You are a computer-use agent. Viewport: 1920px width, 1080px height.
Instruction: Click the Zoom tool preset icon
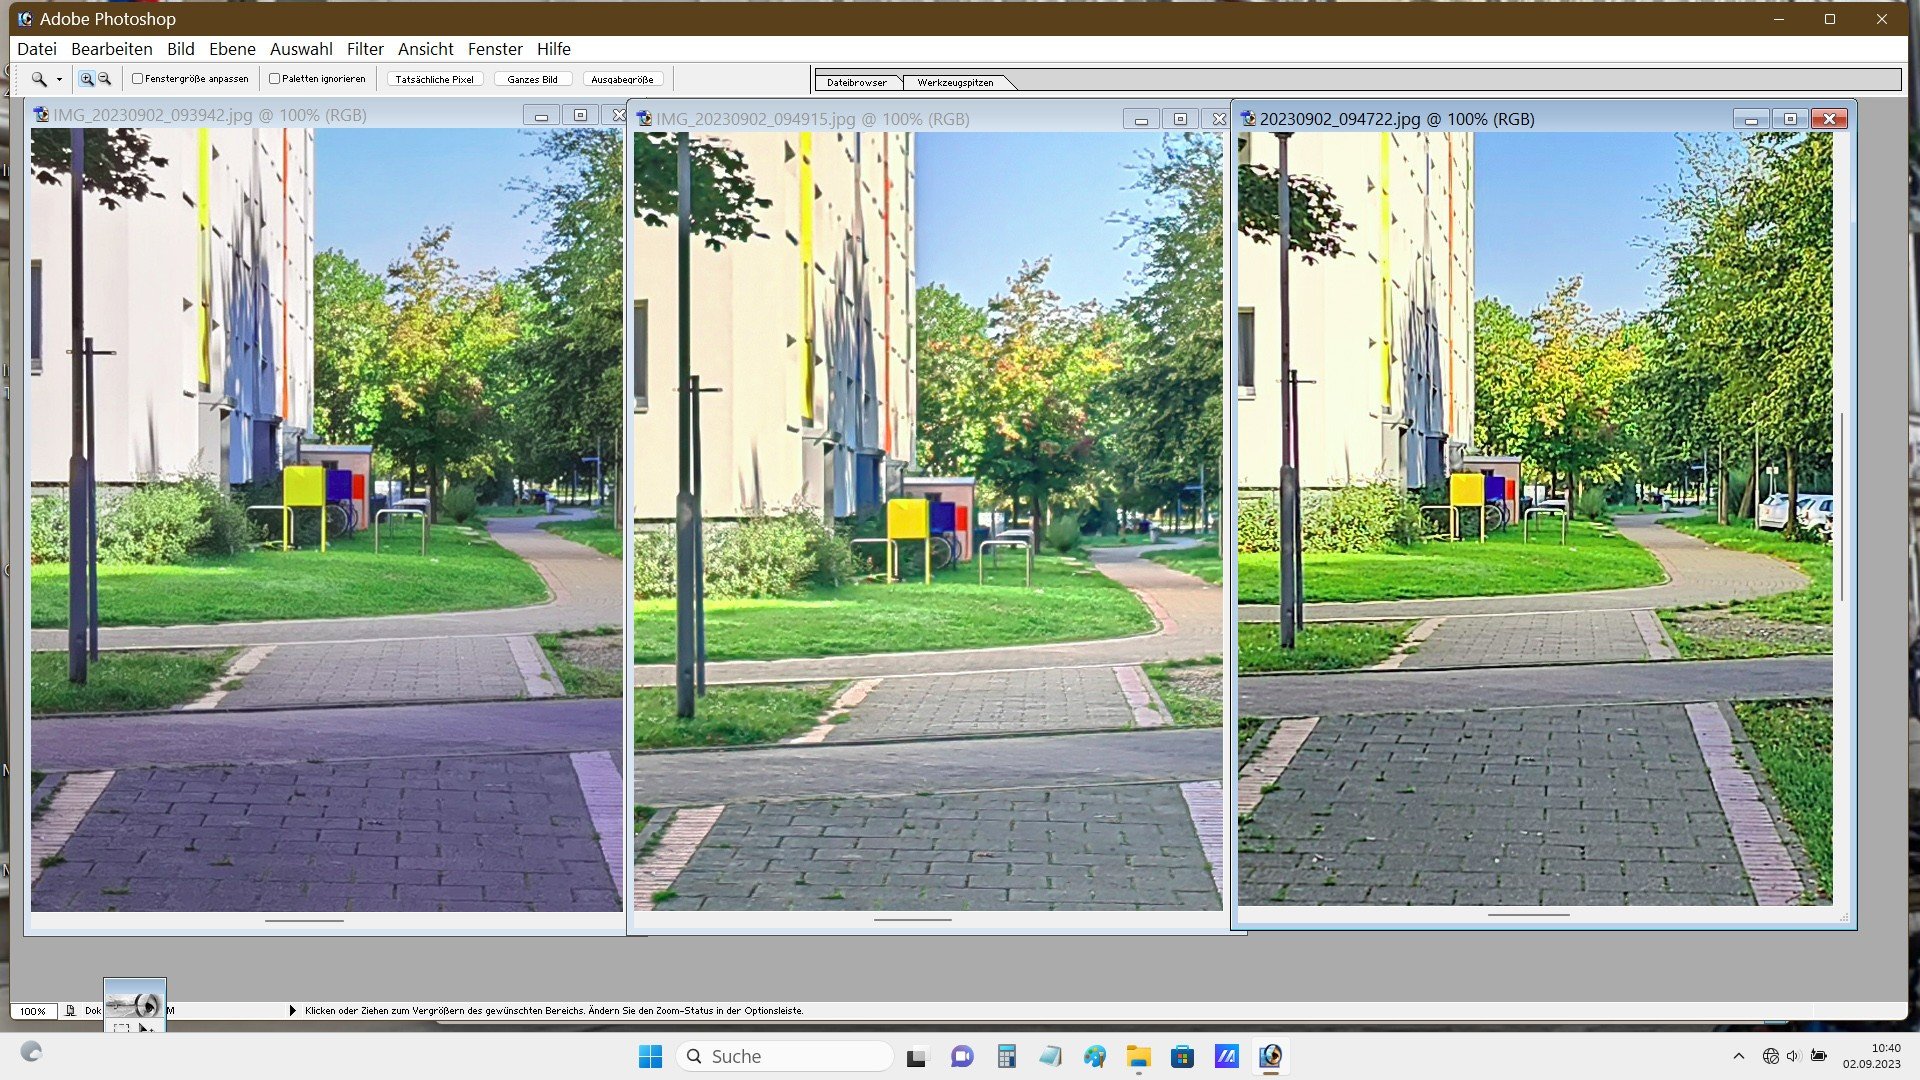(39, 79)
